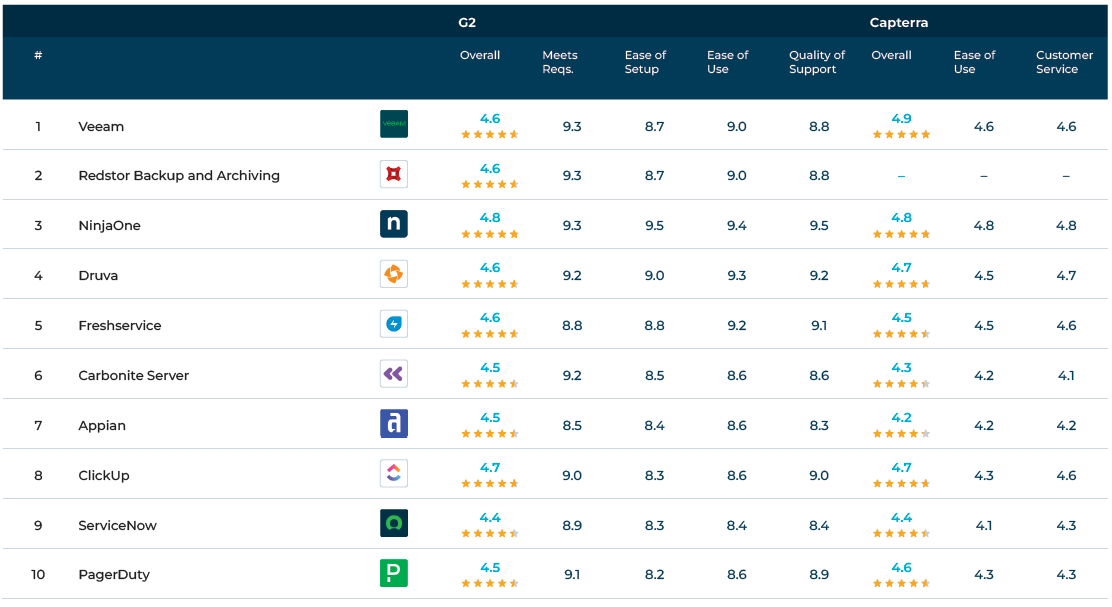Click ClickUp's G2 overall score 4.7
This screenshot has height=607, width=1112.
coord(490,468)
